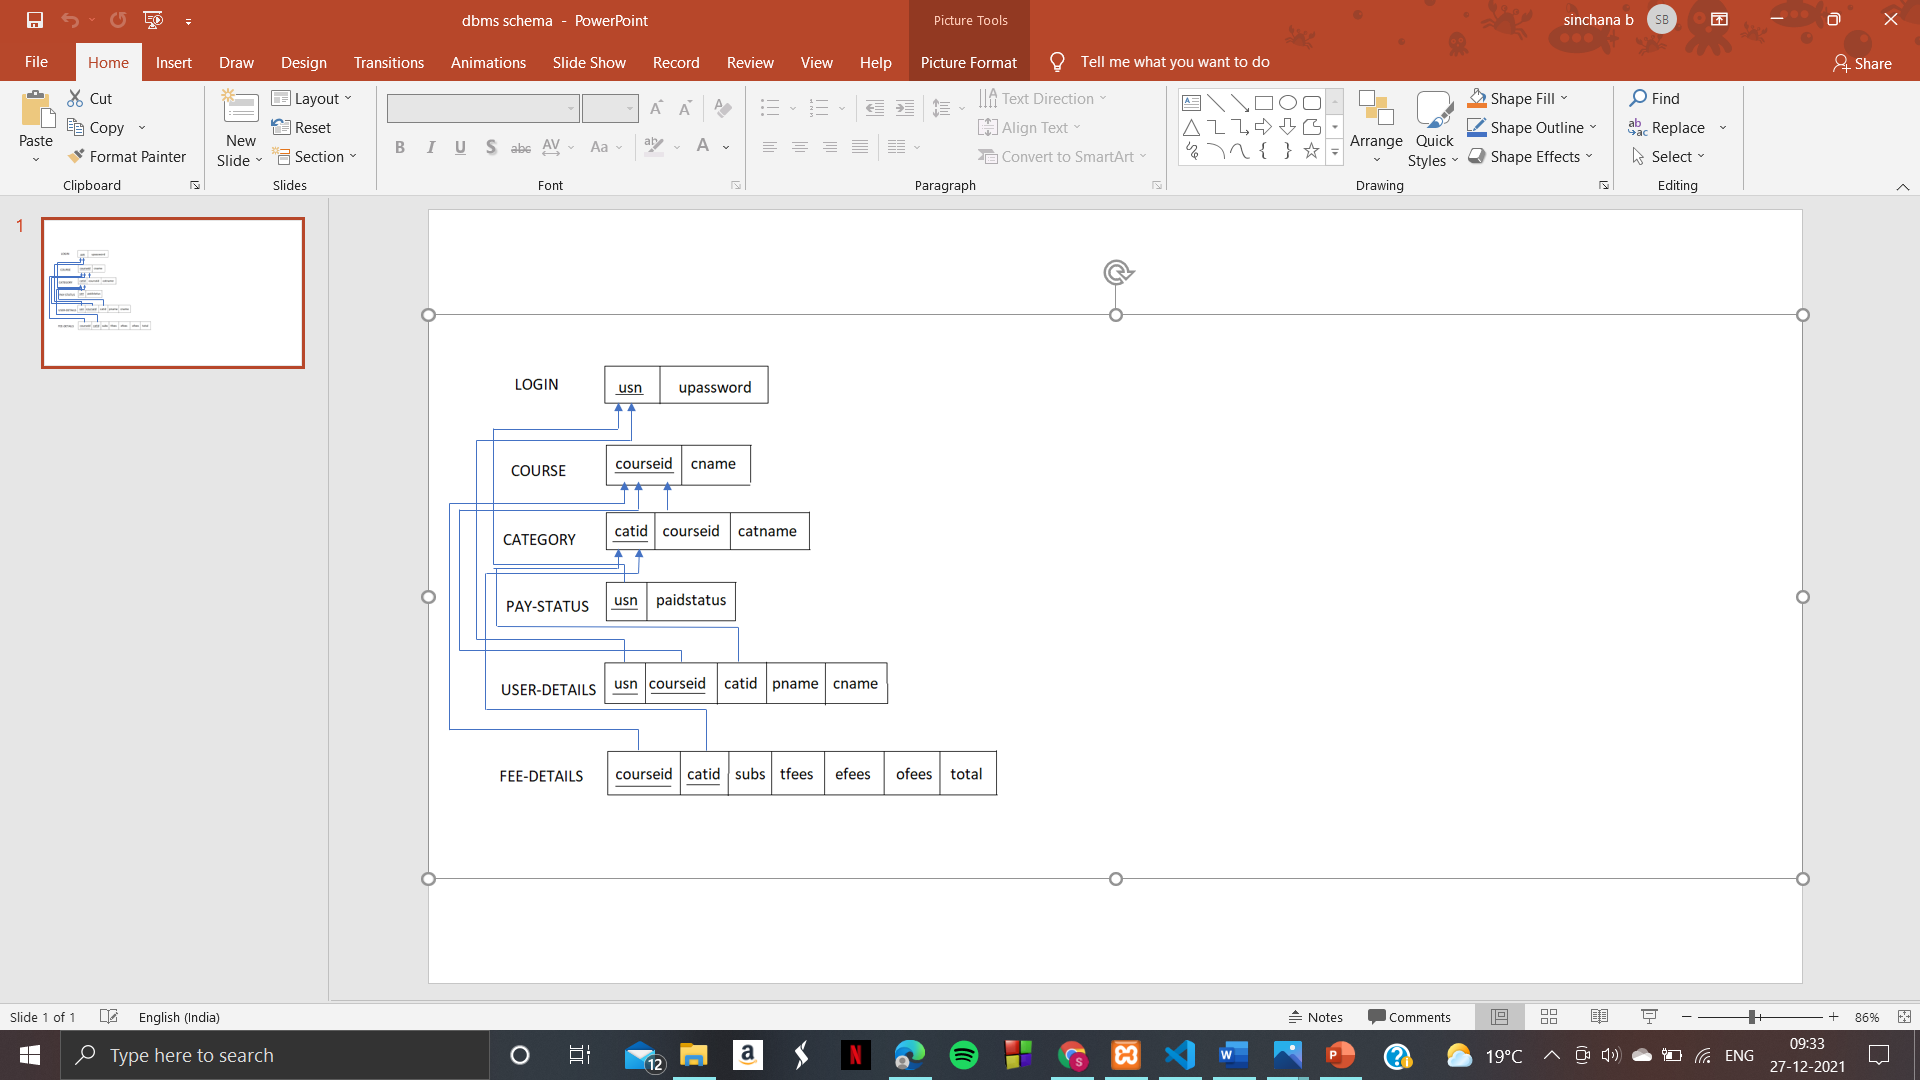
Task: Open the Insert tab
Action: pos(173,62)
